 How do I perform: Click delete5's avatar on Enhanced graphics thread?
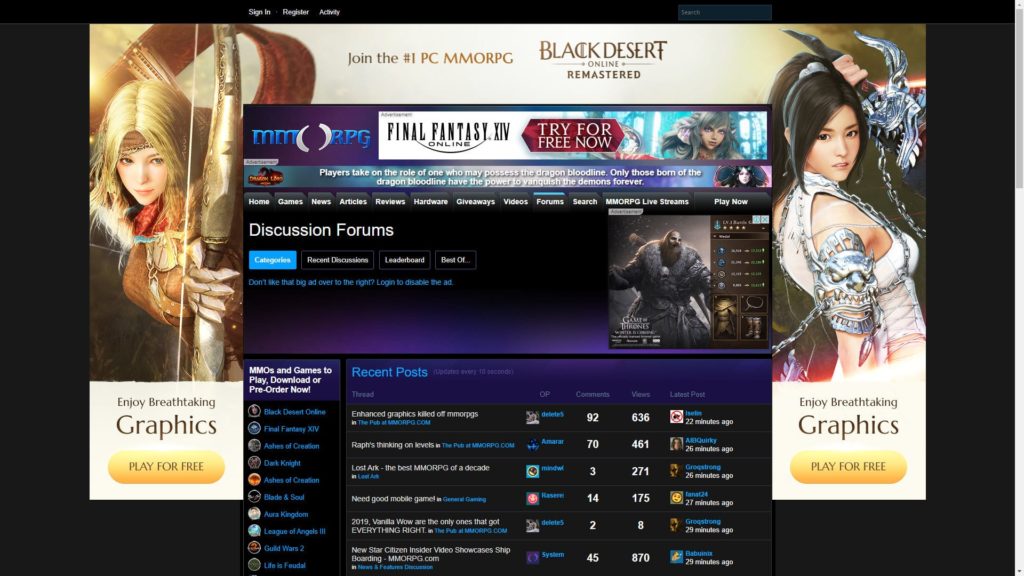(x=533, y=417)
